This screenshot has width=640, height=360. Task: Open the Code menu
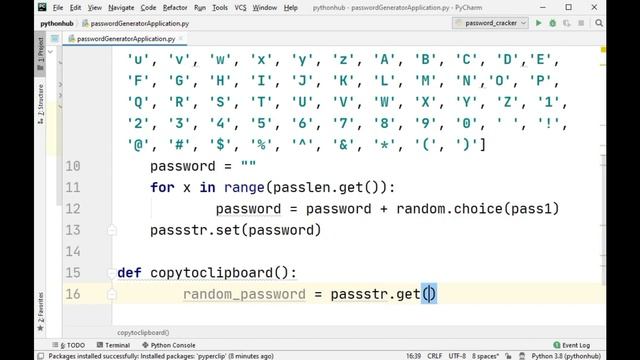coord(148,7)
